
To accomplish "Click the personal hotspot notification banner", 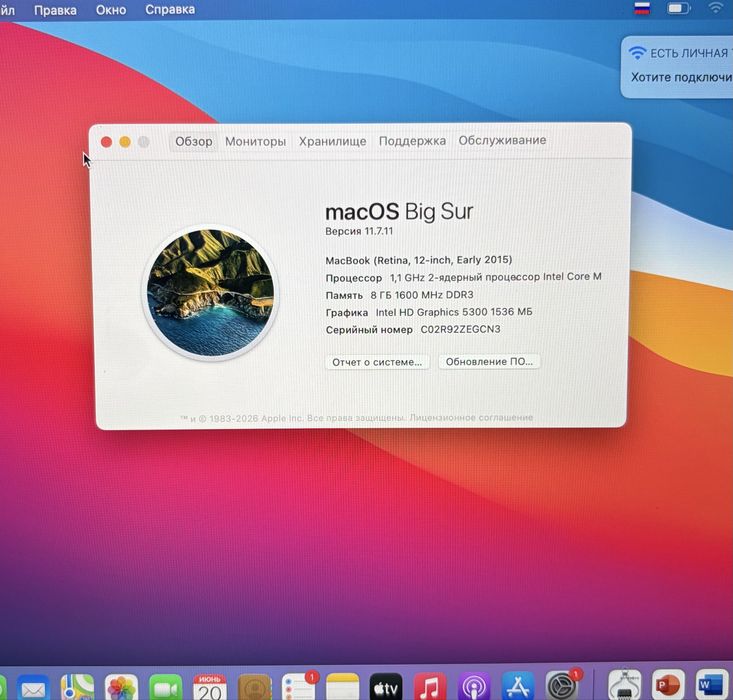I will pyautogui.click(x=677, y=67).
